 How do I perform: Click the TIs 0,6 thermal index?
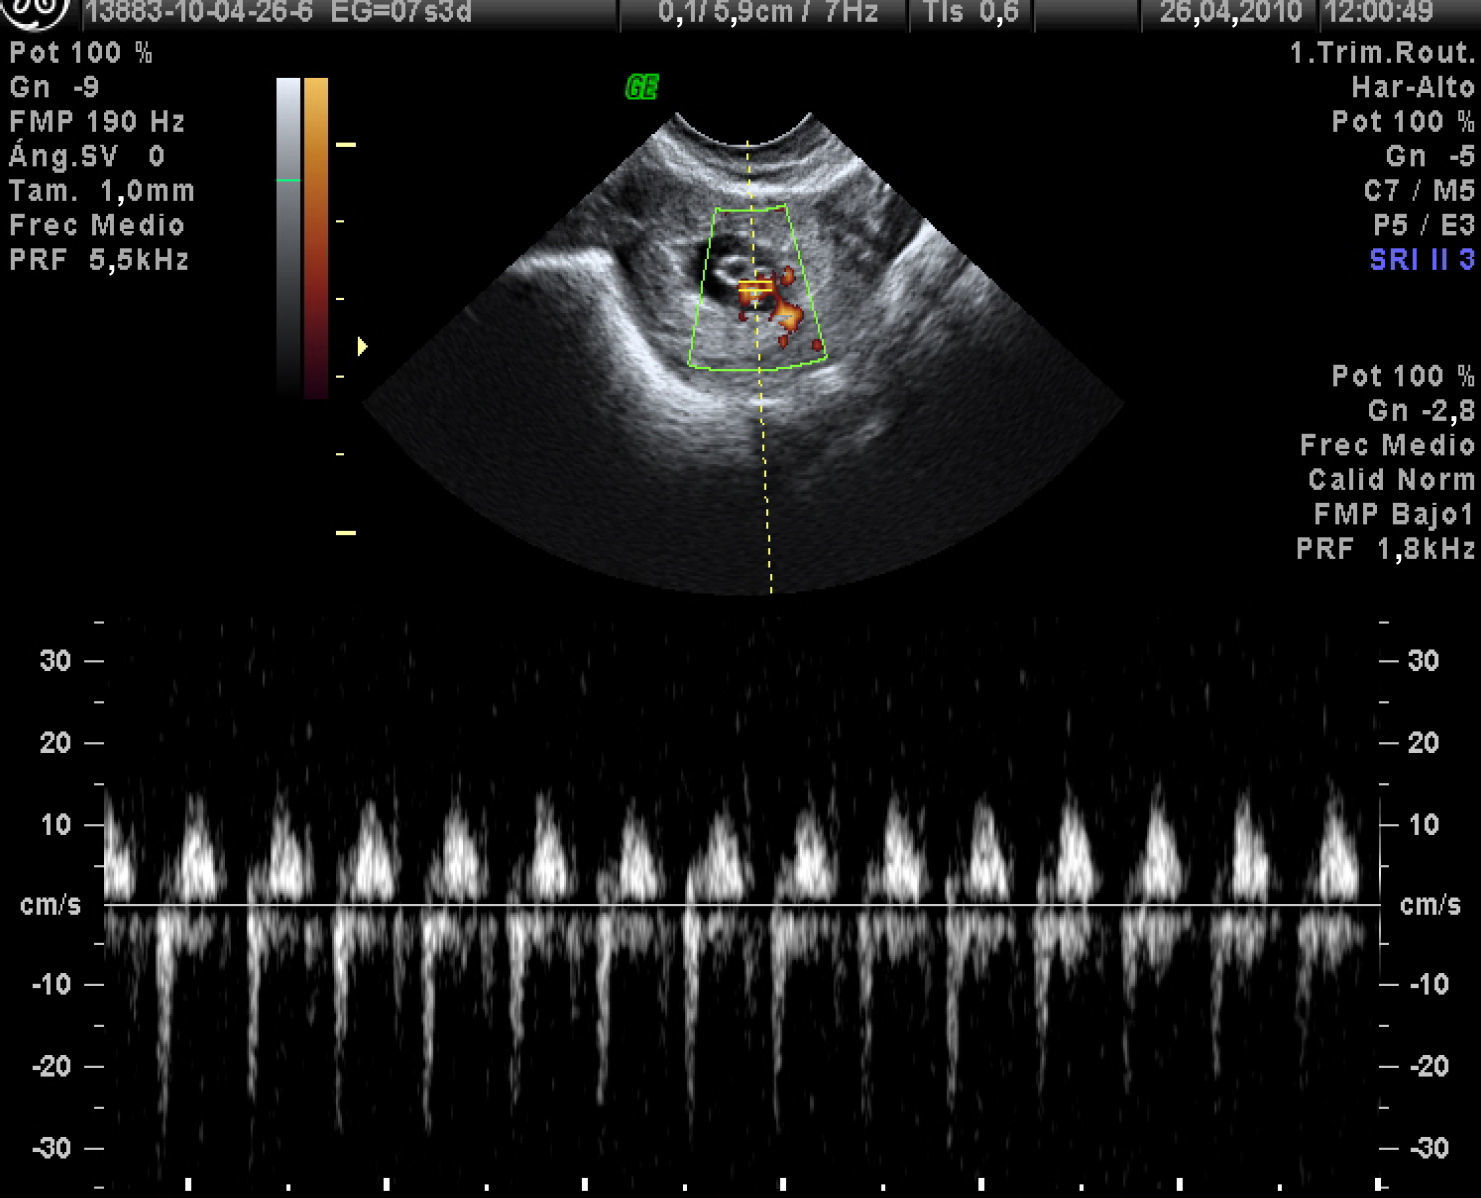[970, 13]
